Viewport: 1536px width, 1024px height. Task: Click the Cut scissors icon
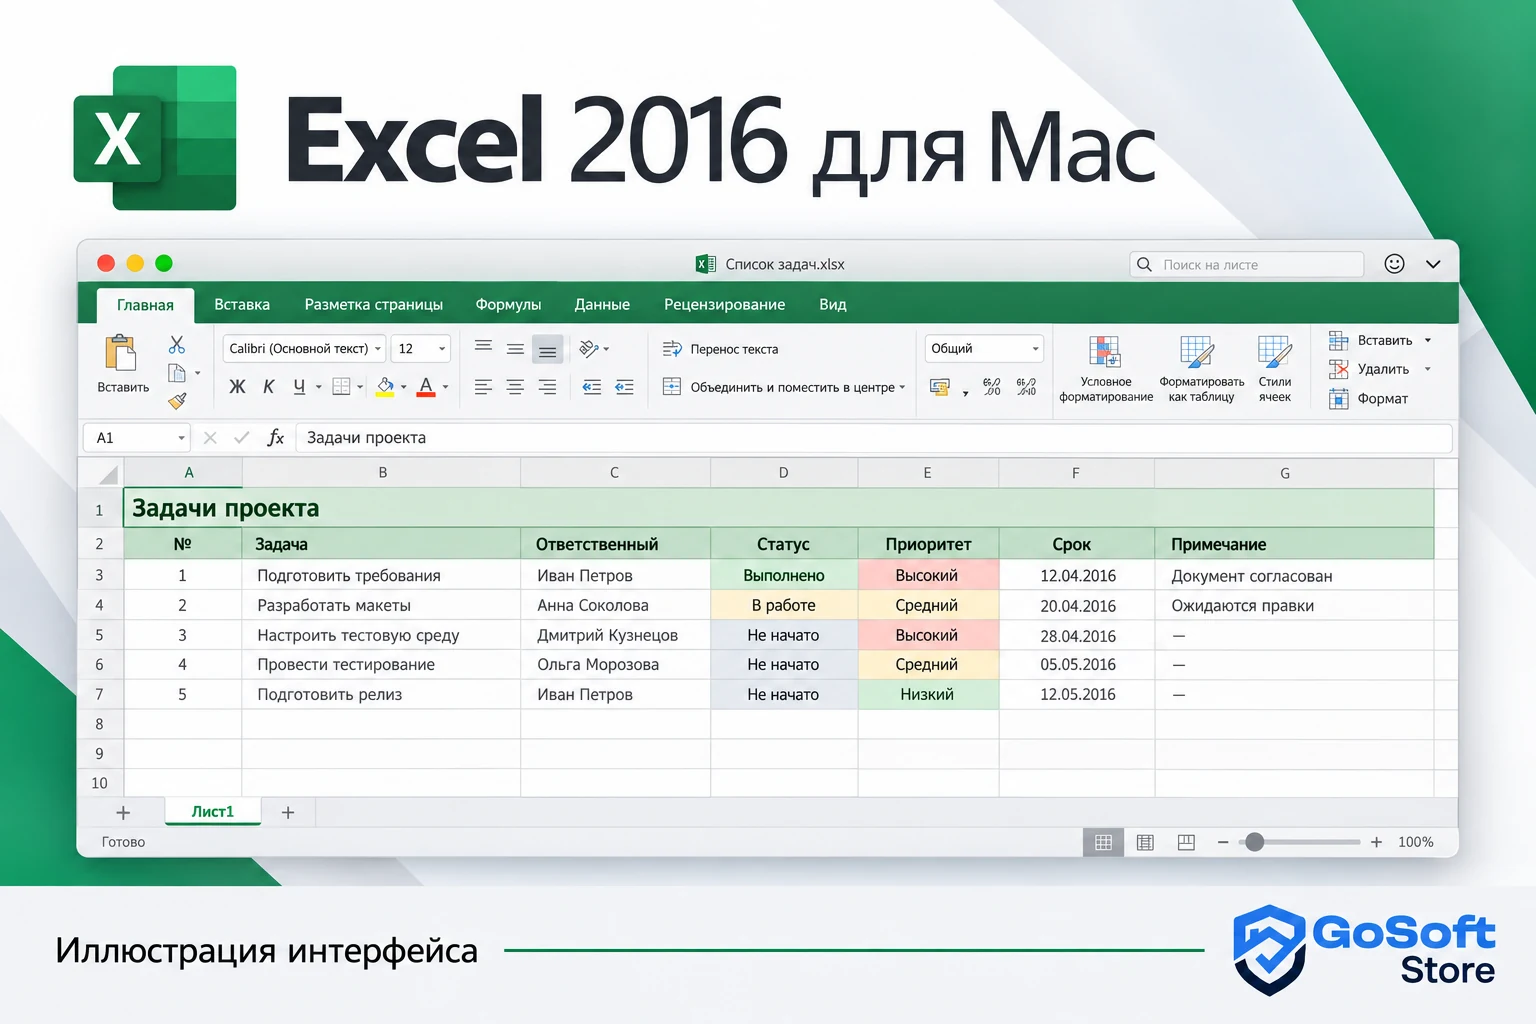pos(177,345)
